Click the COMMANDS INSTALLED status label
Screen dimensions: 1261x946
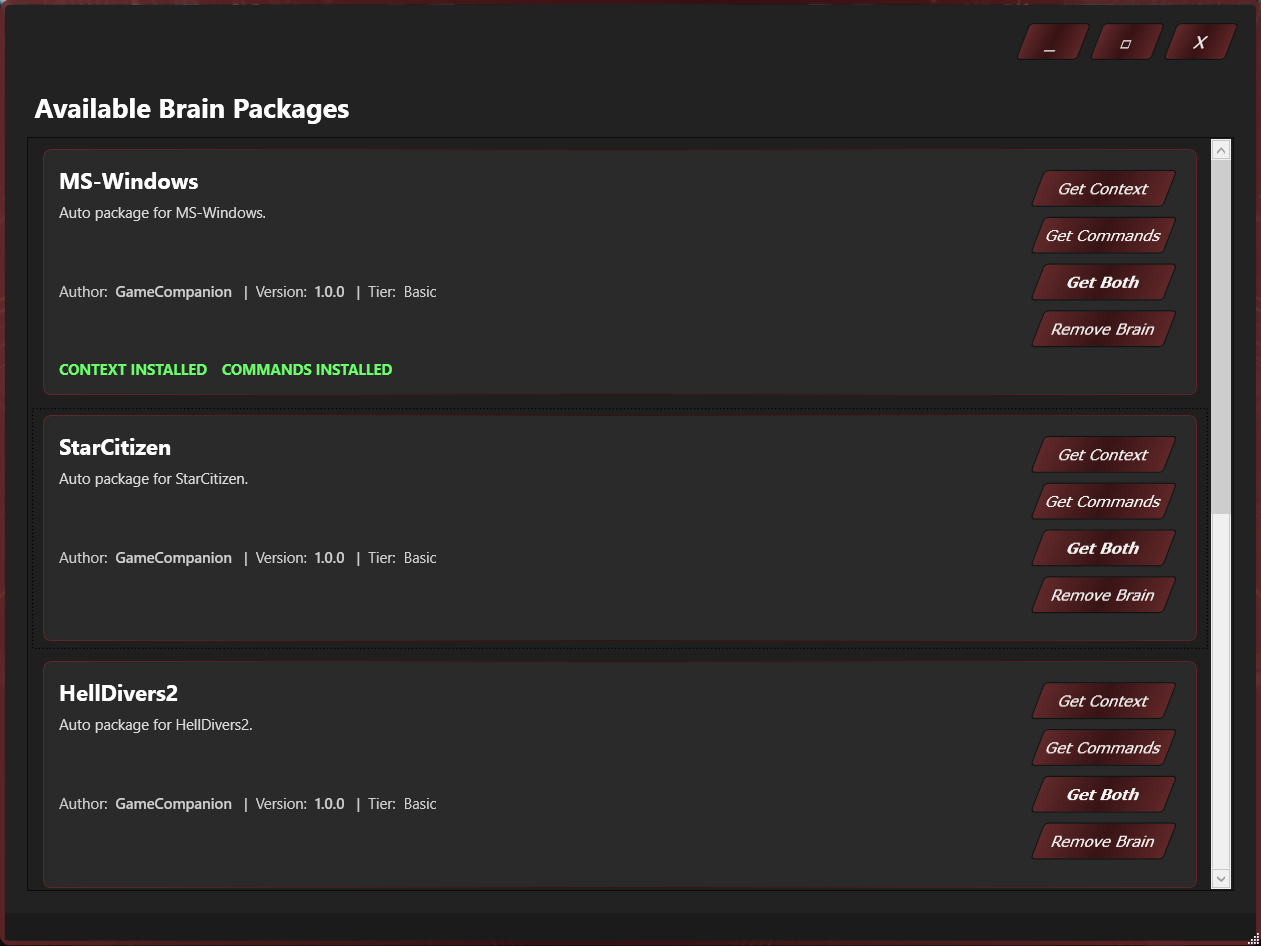click(x=307, y=370)
